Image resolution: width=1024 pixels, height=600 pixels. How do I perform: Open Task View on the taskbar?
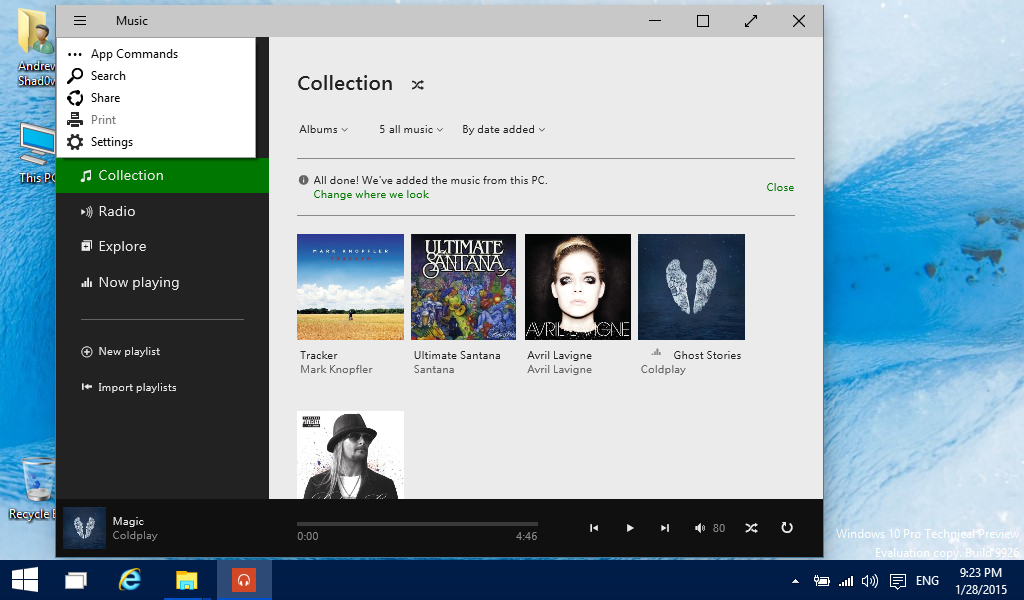click(76, 580)
